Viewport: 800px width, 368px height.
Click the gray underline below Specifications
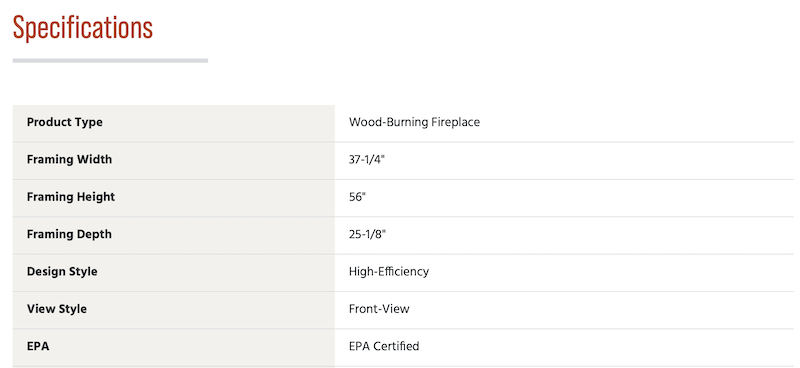(110, 60)
